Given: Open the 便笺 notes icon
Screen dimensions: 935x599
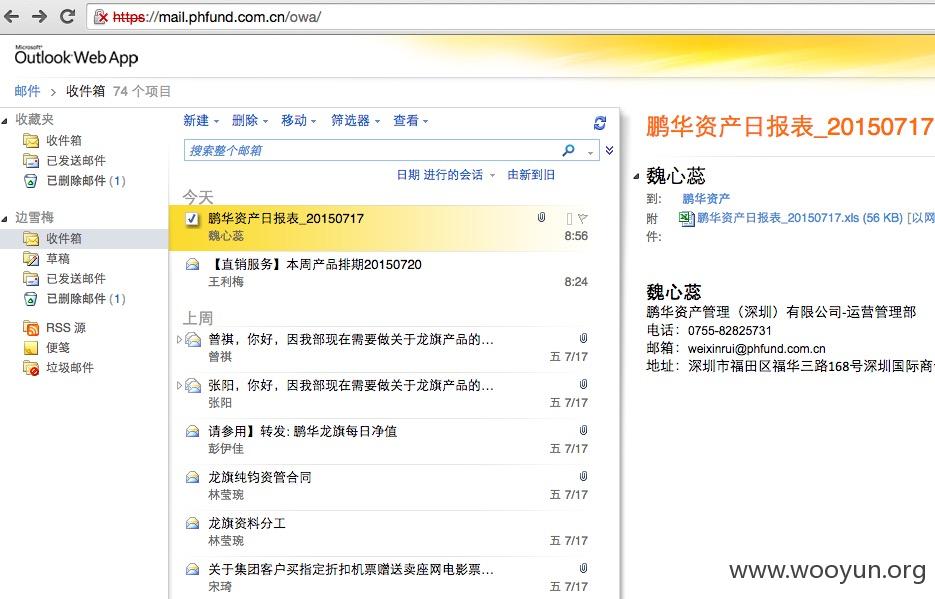Looking at the screenshot, I should [31, 347].
